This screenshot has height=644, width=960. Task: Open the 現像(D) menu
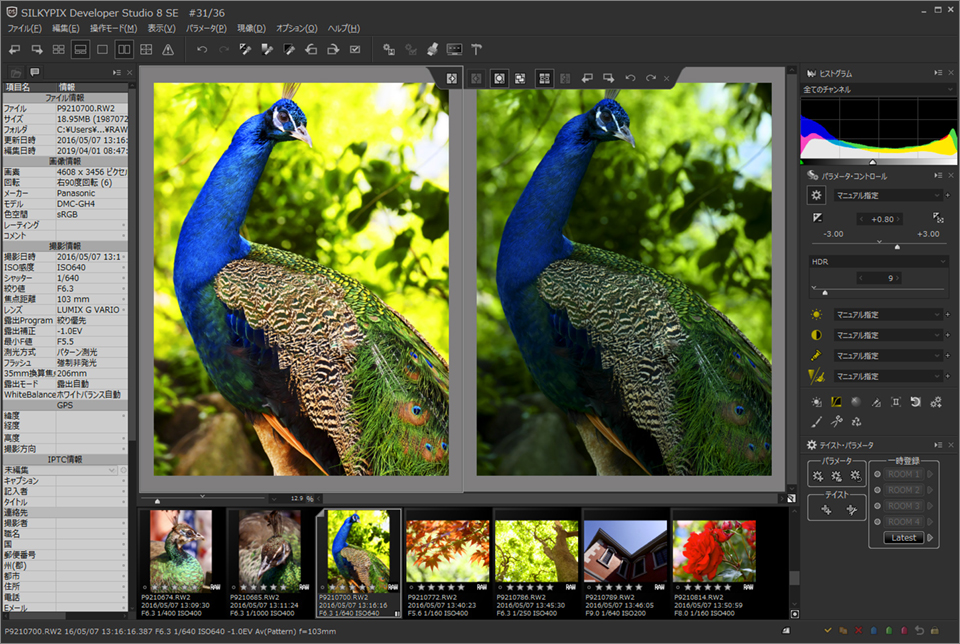(252, 28)
